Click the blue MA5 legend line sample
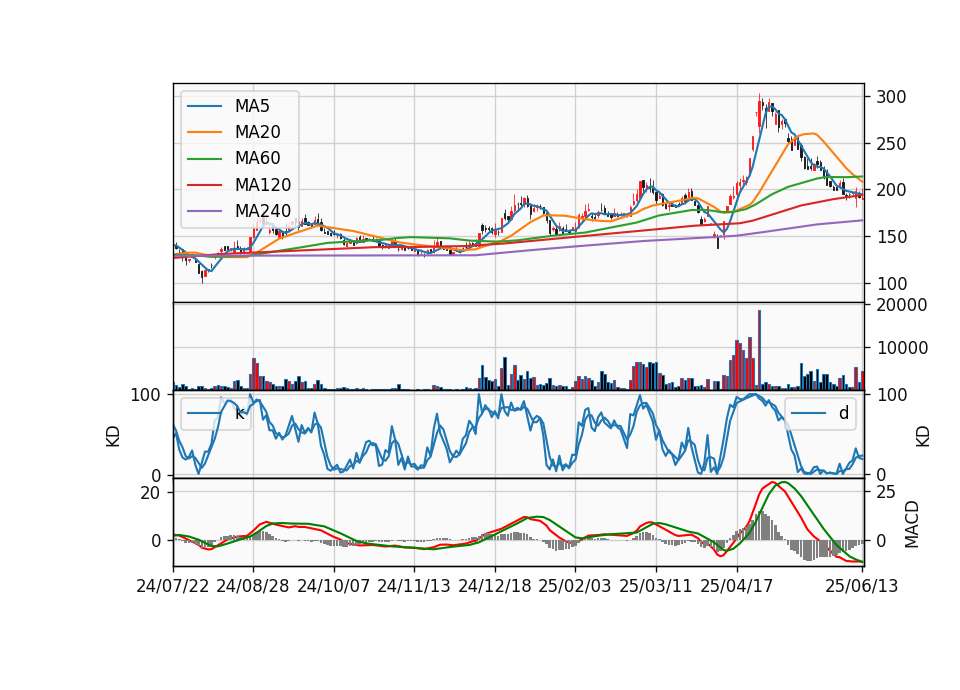The width and height of the screenshot is (960, 690). coord(204,106)
